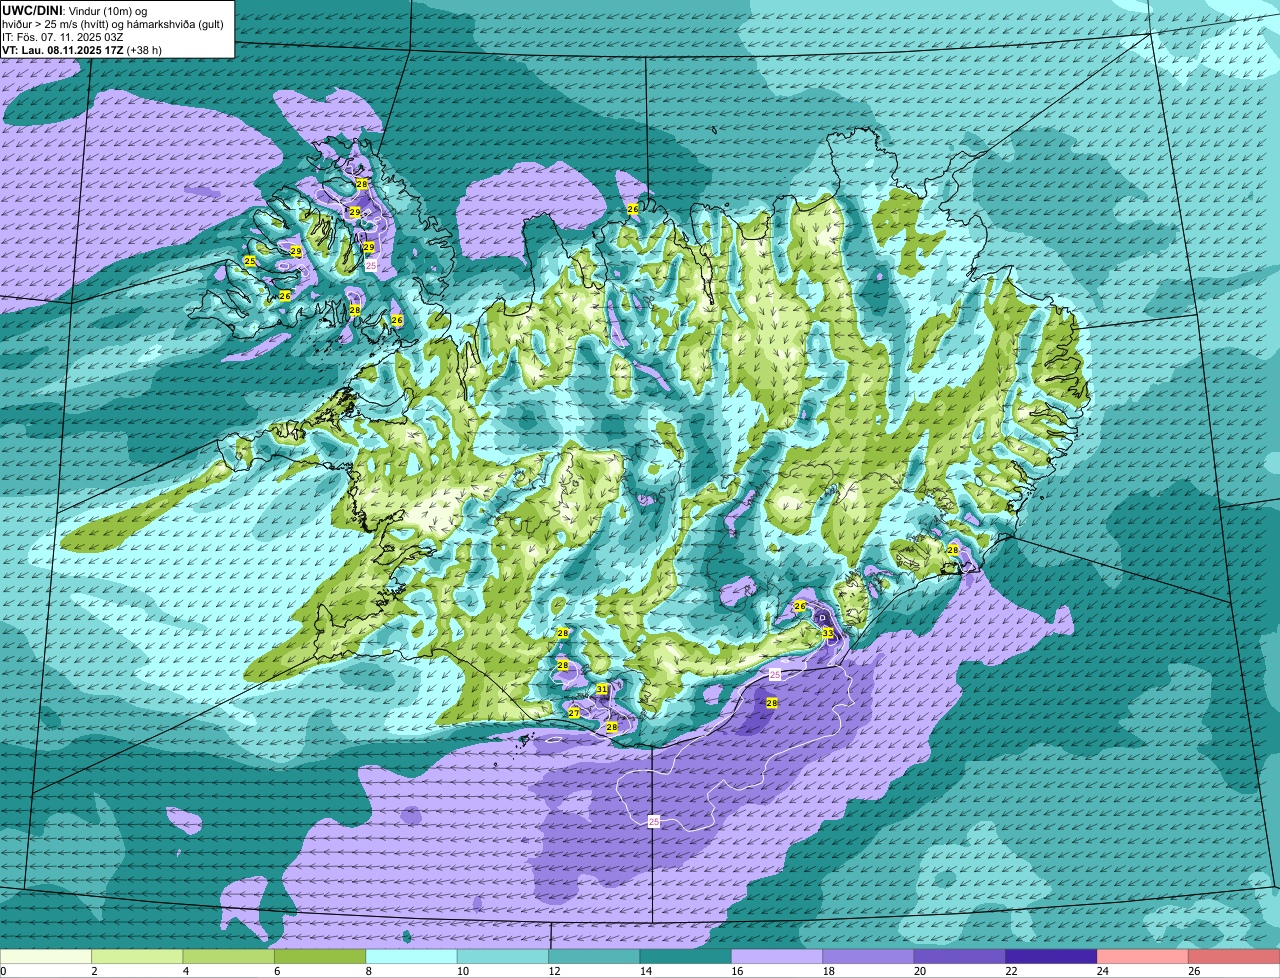Screen dimensions: 1280x978
Task: Select the yellow "25" gust label in Westfjords
Action: click(x=250, y=261)
